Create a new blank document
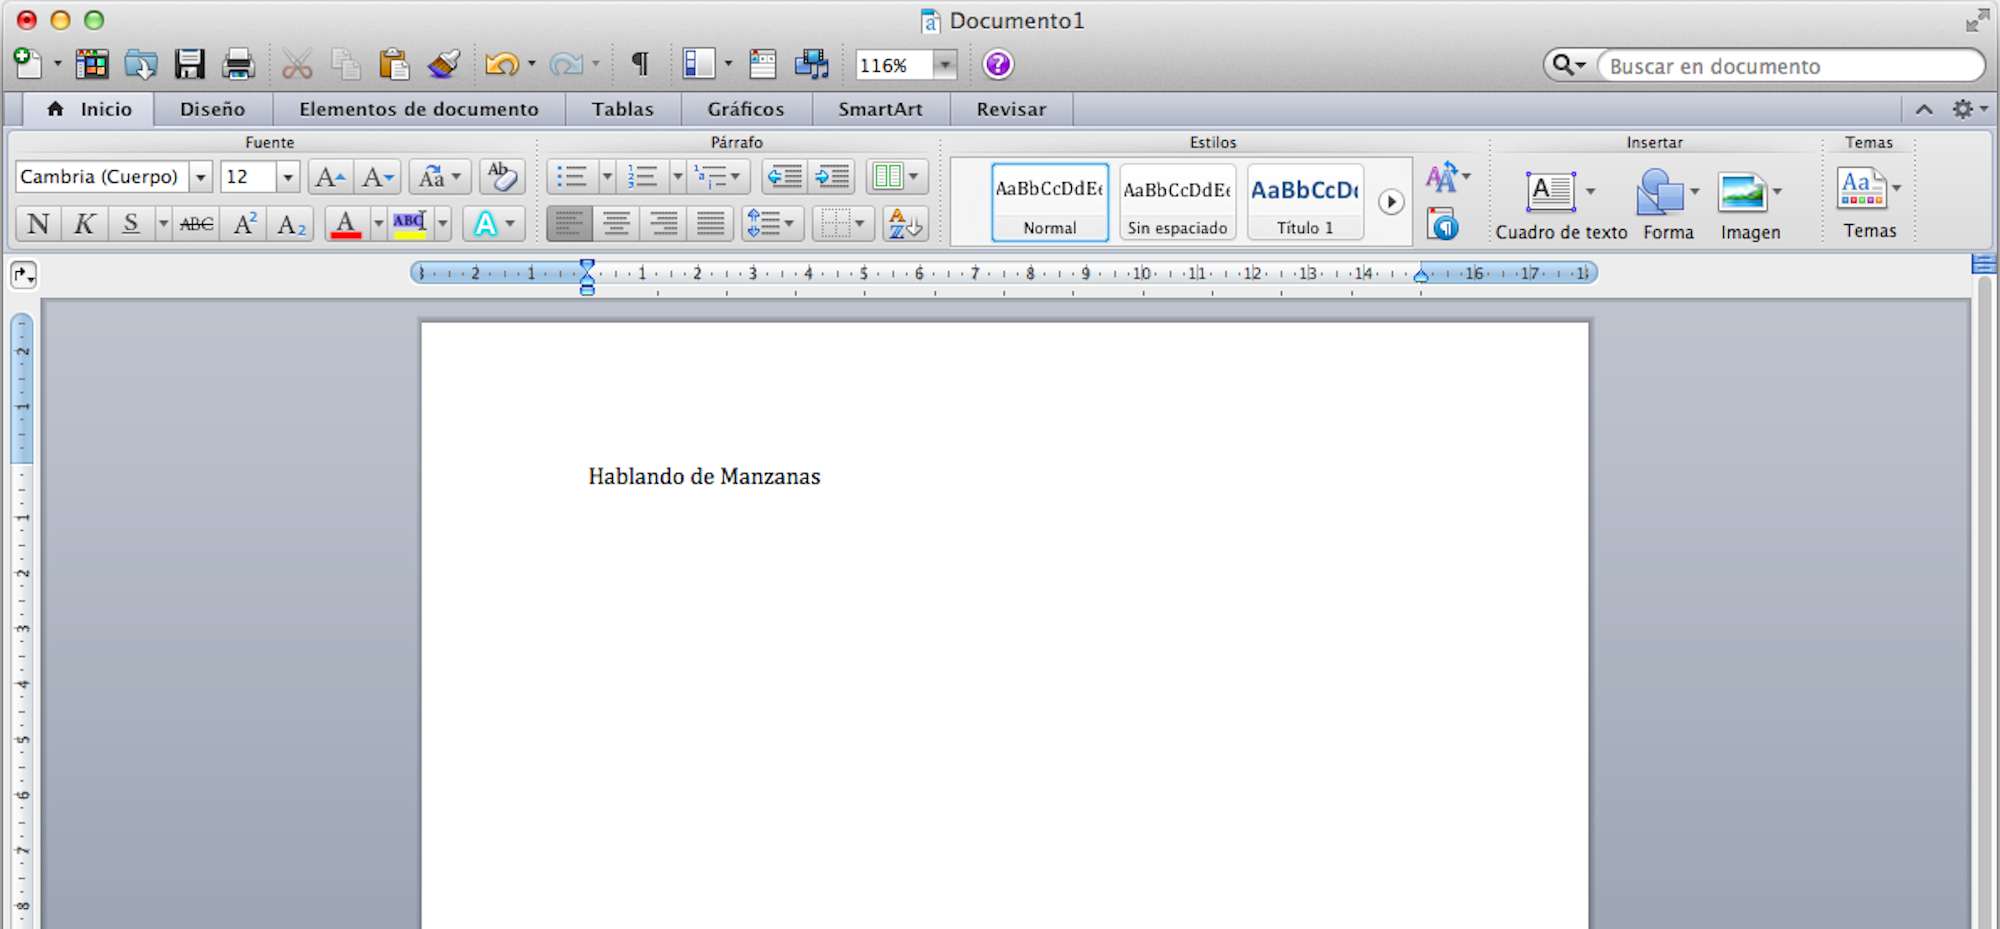The width and height of the screenshot is (2000, 929). pos(27,64)
